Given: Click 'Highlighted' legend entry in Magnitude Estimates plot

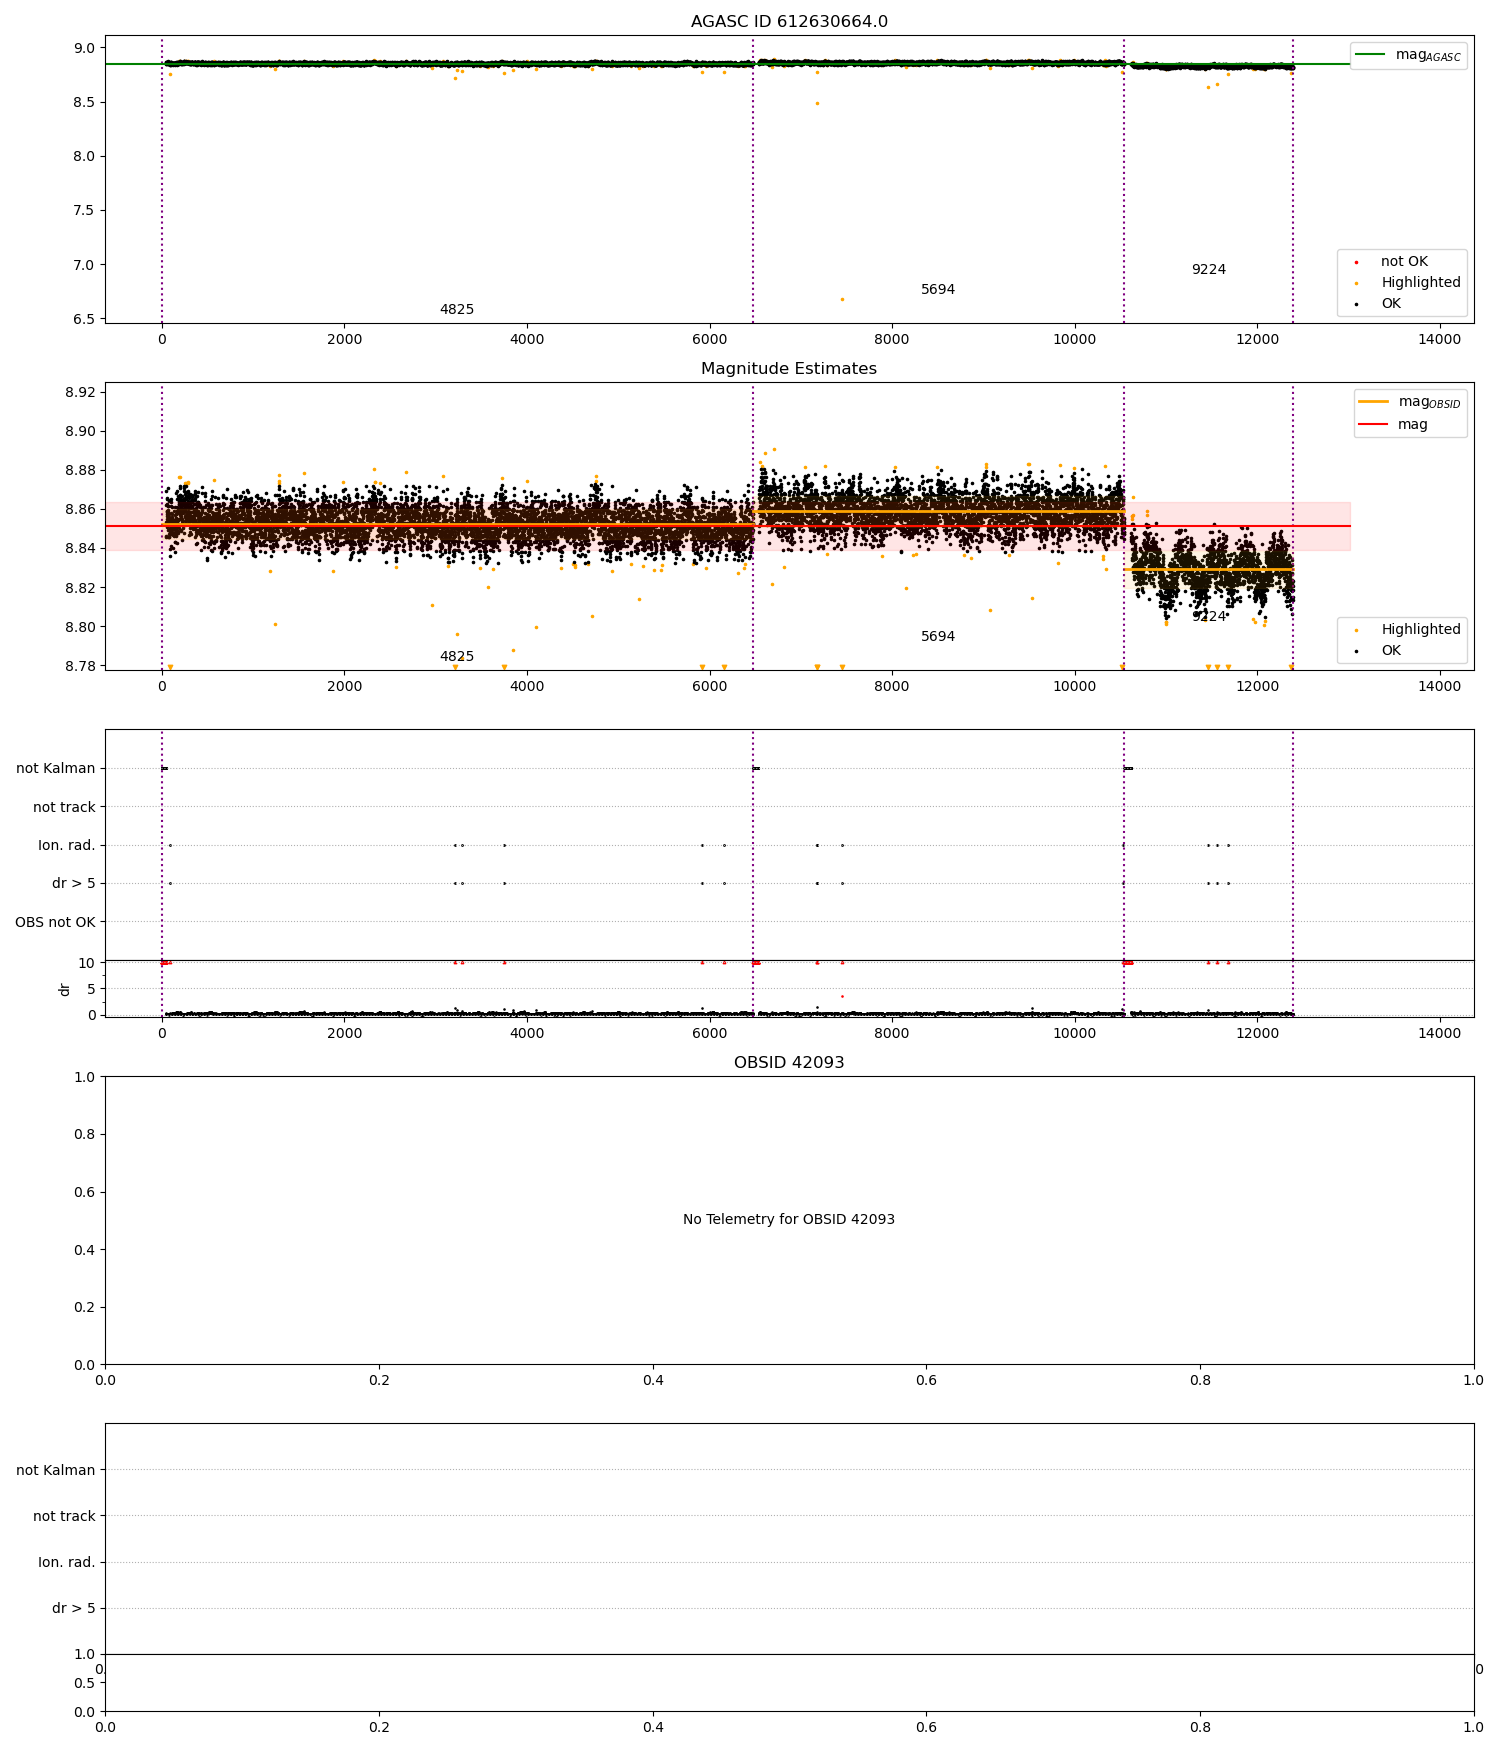Looking at the screenshot, I should coord(1407,630).
